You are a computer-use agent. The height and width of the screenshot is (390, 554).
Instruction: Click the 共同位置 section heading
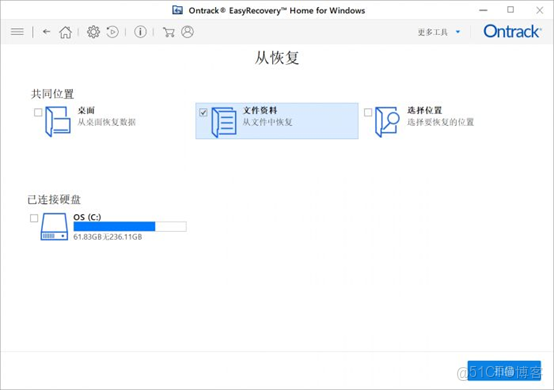(52, 94)
